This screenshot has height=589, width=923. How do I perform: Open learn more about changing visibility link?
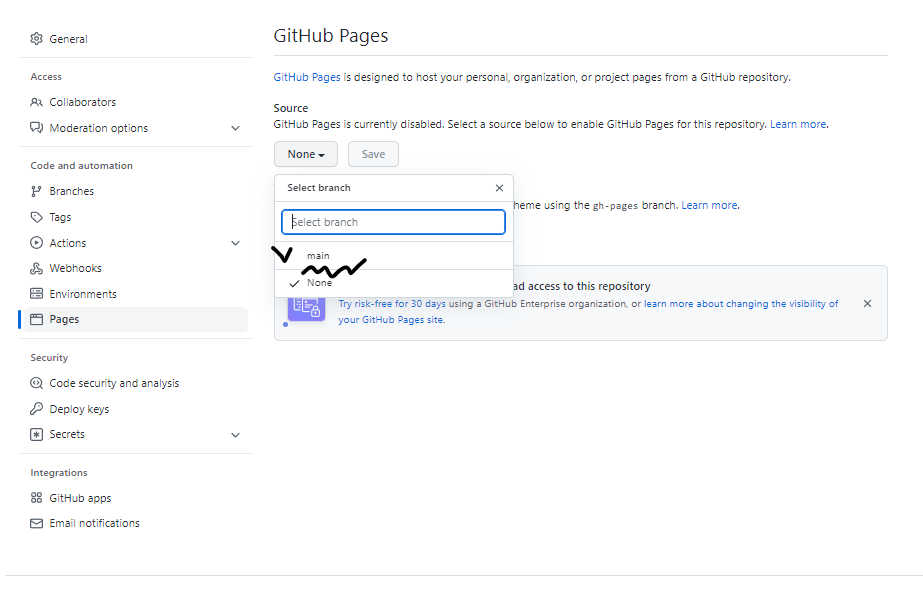[589, 312]
